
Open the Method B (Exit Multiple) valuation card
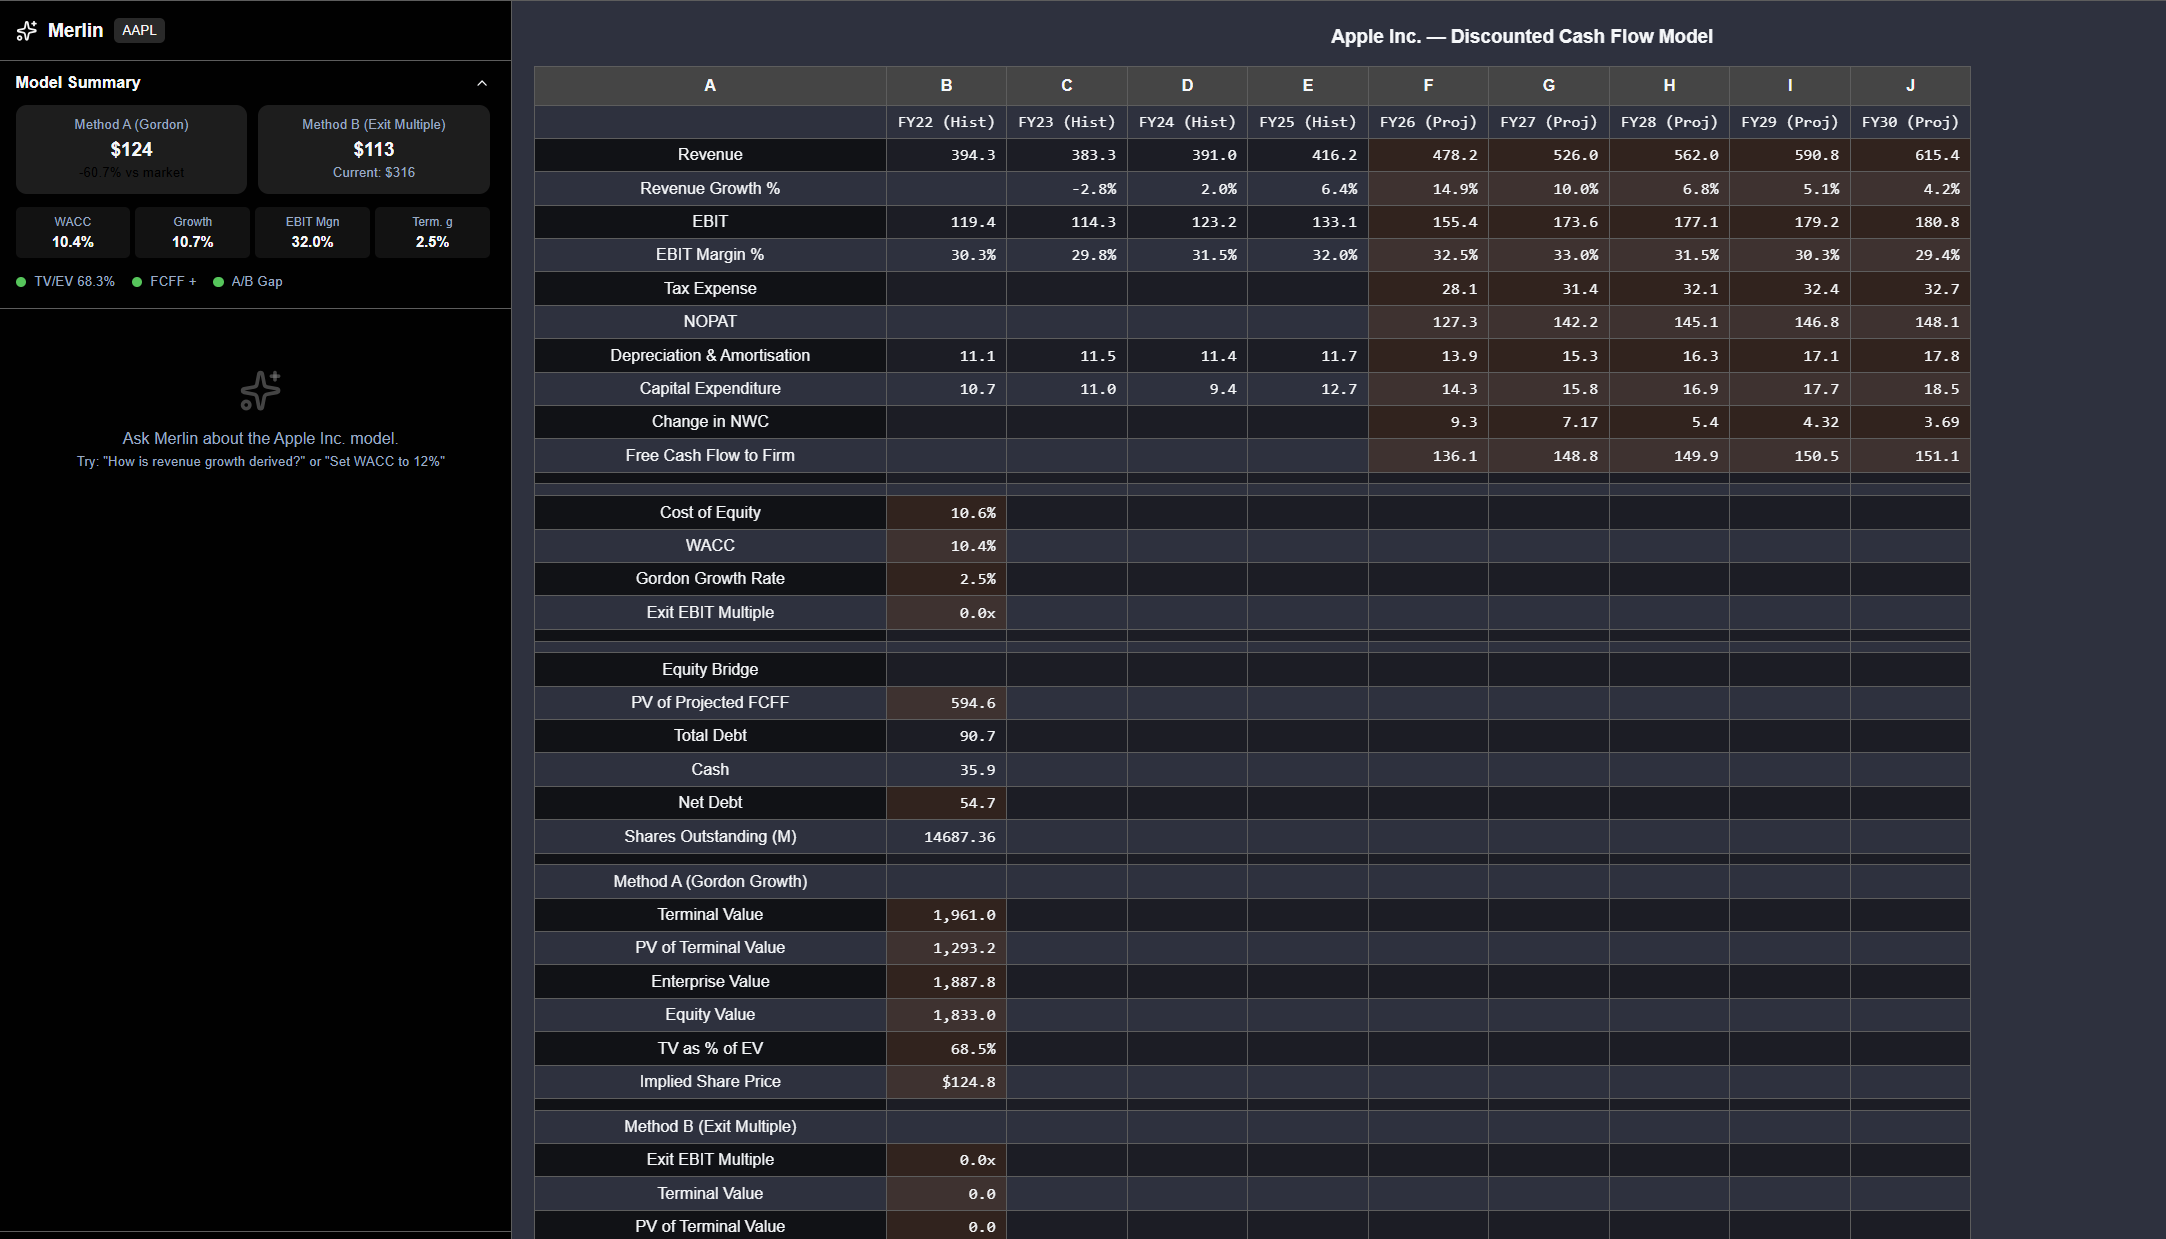374,149
